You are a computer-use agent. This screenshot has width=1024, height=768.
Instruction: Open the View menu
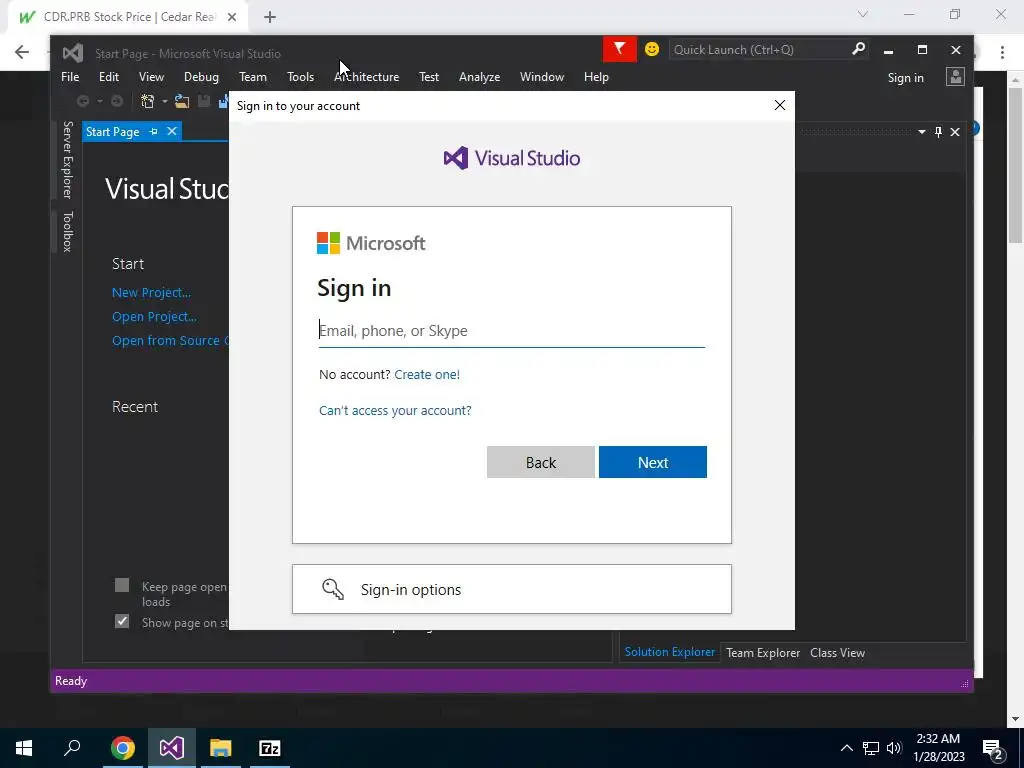(152, 76)
